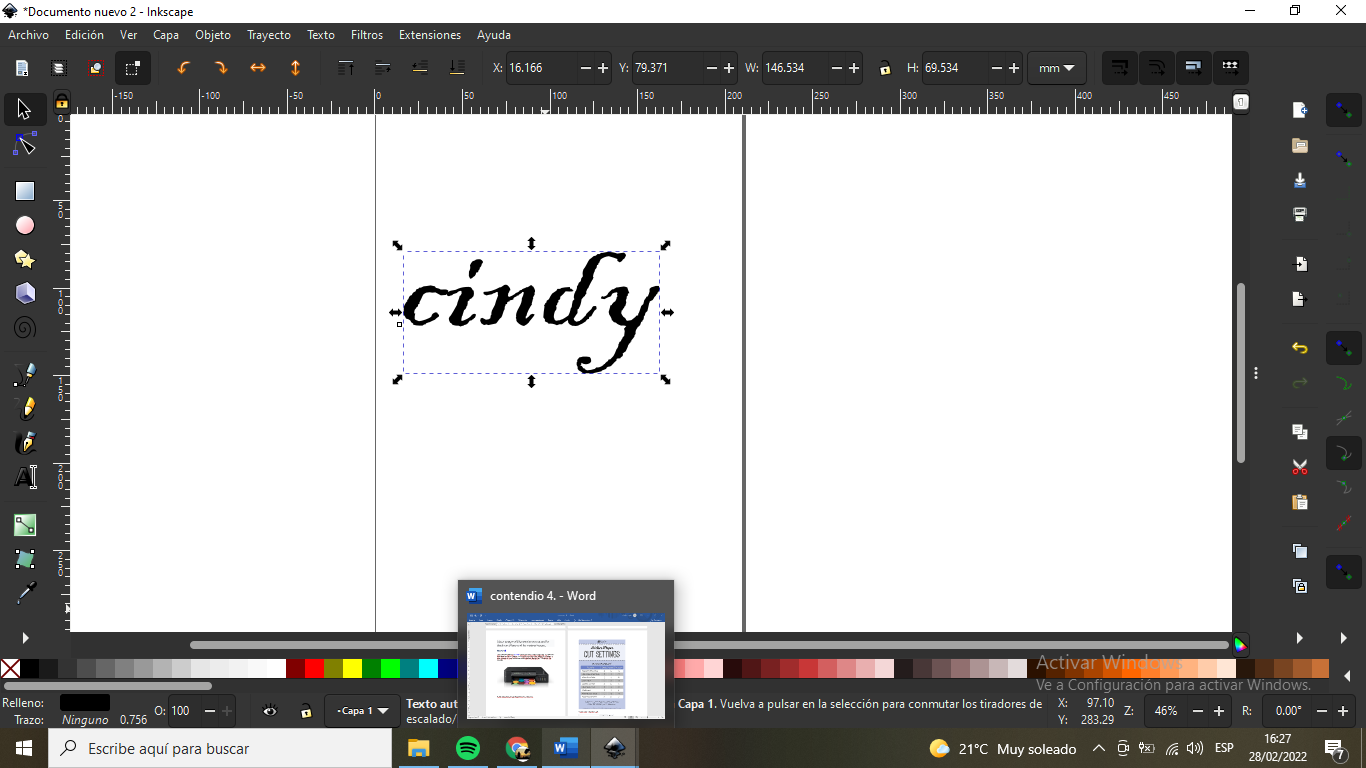Flip selection horizontally in toolbar
This screenshot has width=1366, height=768.
click(258, 68)
